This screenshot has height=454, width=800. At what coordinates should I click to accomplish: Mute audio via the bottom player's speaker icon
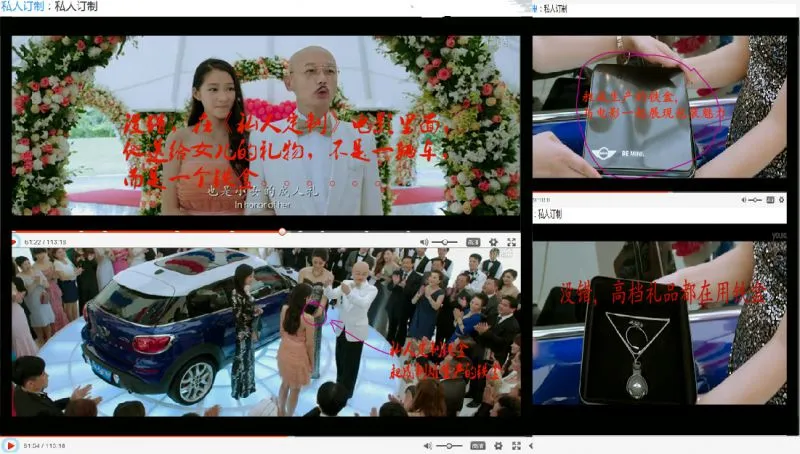tap(428, 446)
